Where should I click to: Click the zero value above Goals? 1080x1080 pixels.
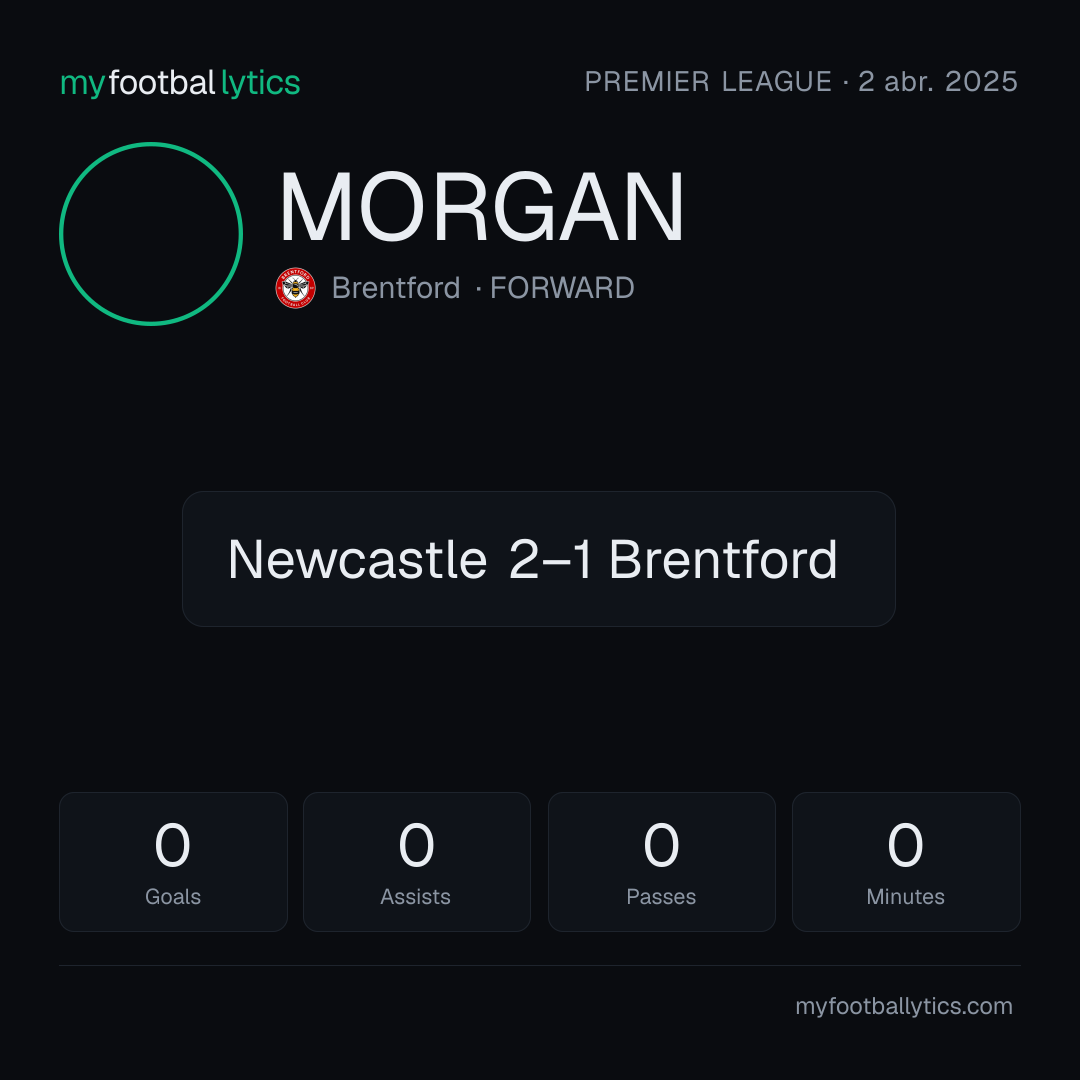pyautogui.click(x=172, y=845)
